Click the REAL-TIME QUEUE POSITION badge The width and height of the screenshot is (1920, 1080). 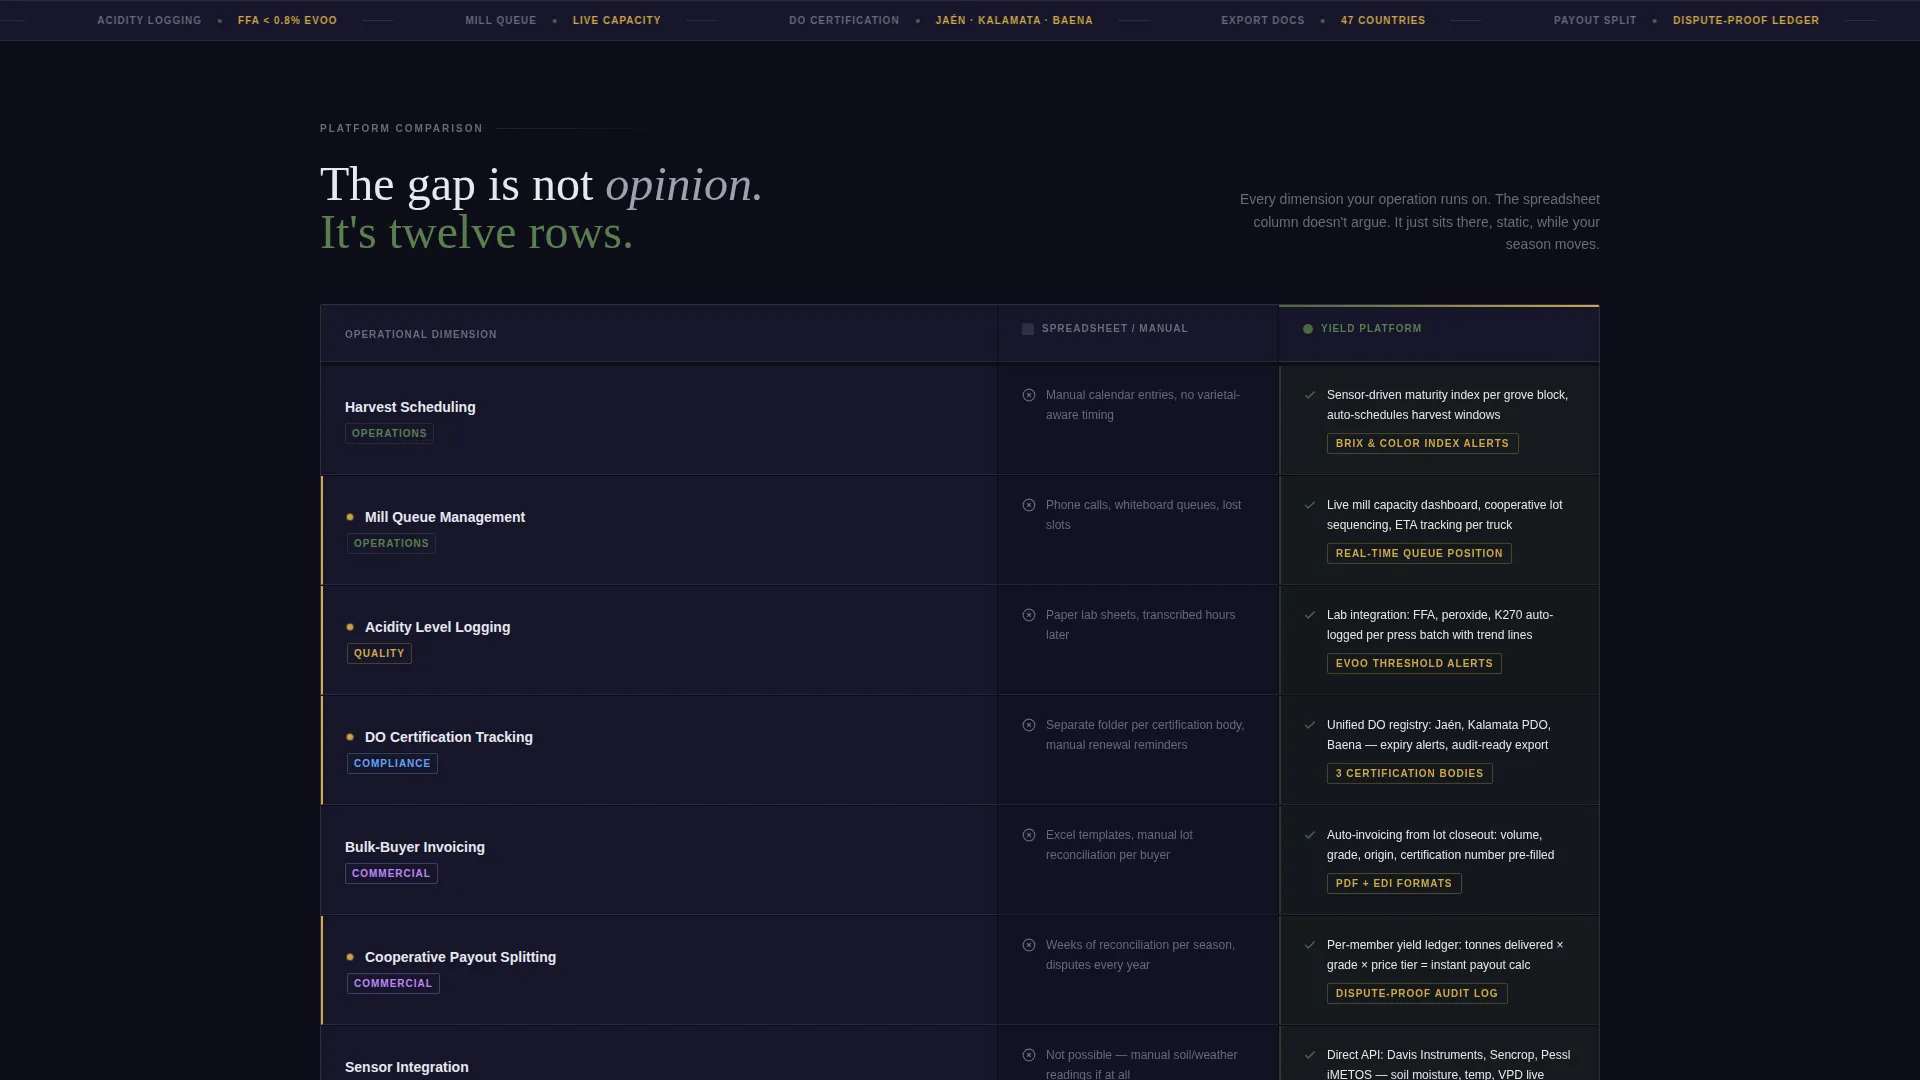pos(1419,553)
